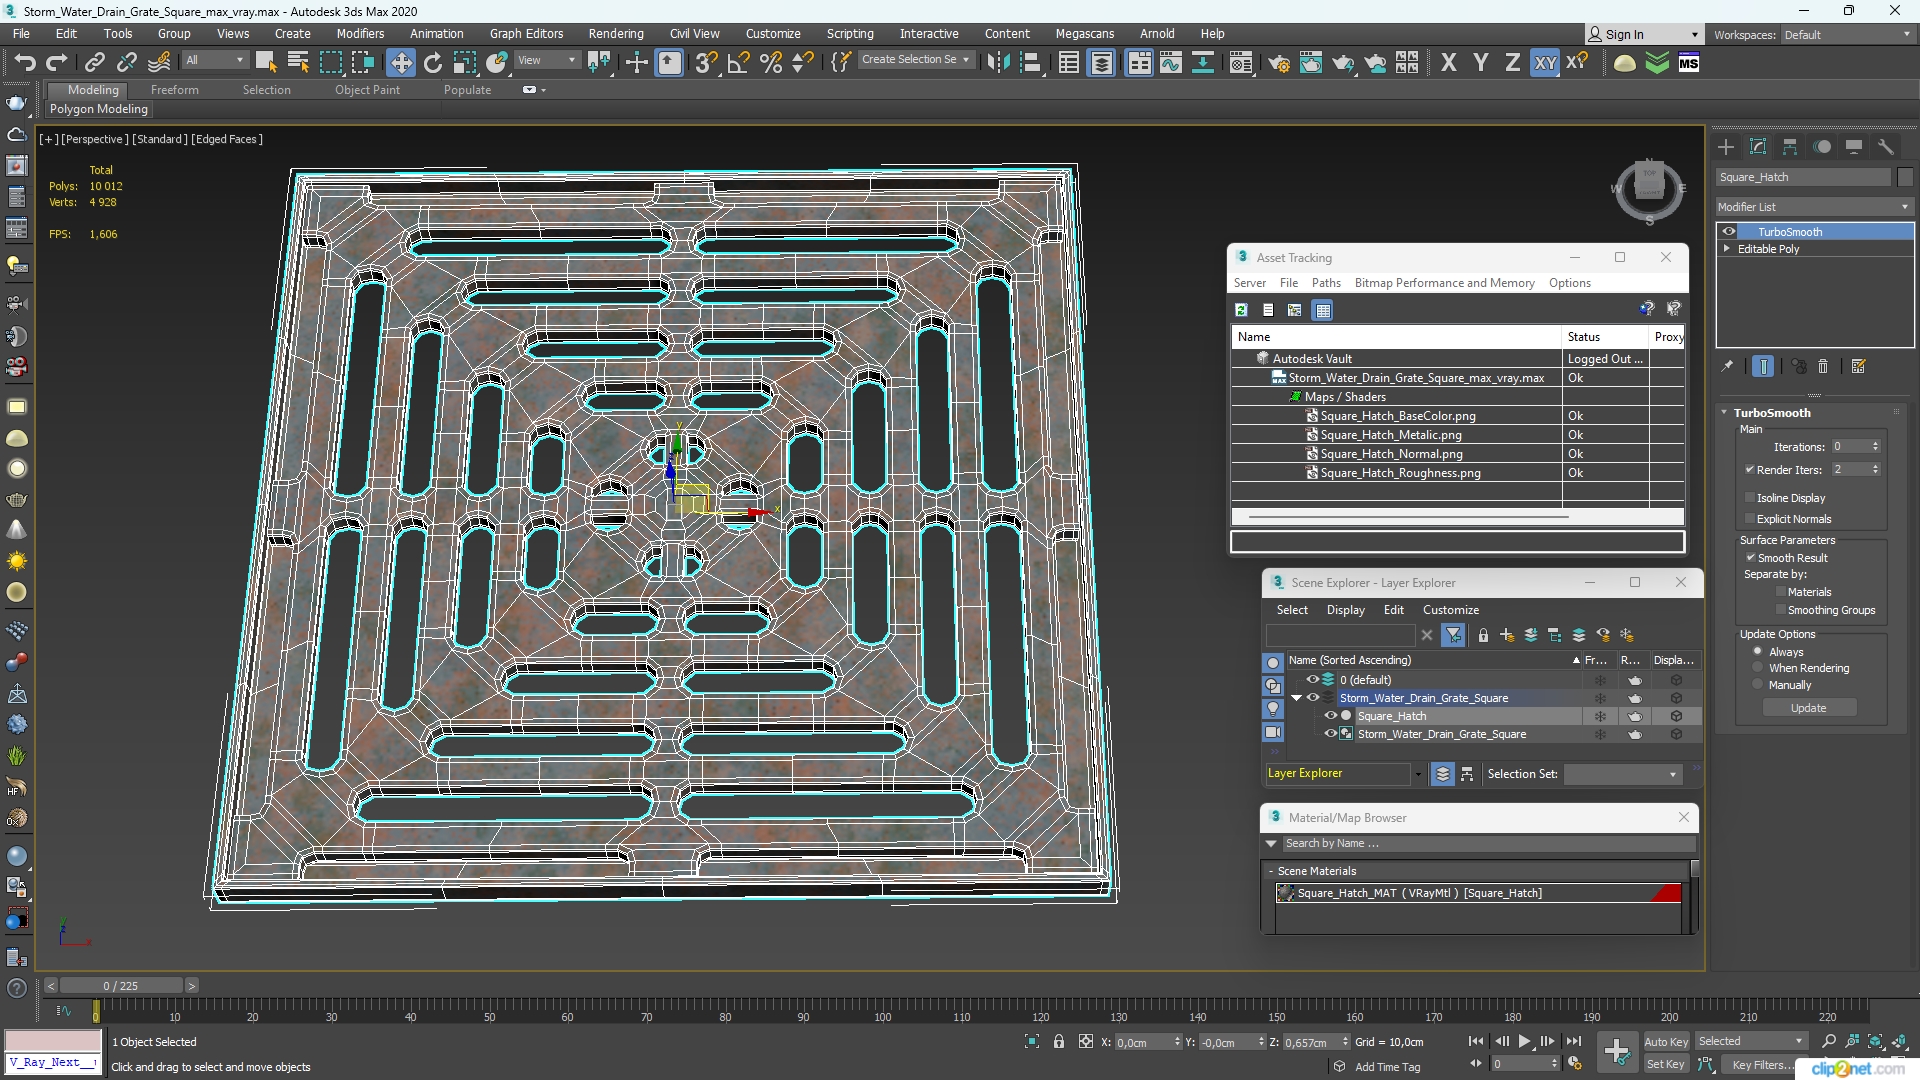Open the Create Selection Set dropdown
1920x1080 pixels.
[x=915, y=60]
